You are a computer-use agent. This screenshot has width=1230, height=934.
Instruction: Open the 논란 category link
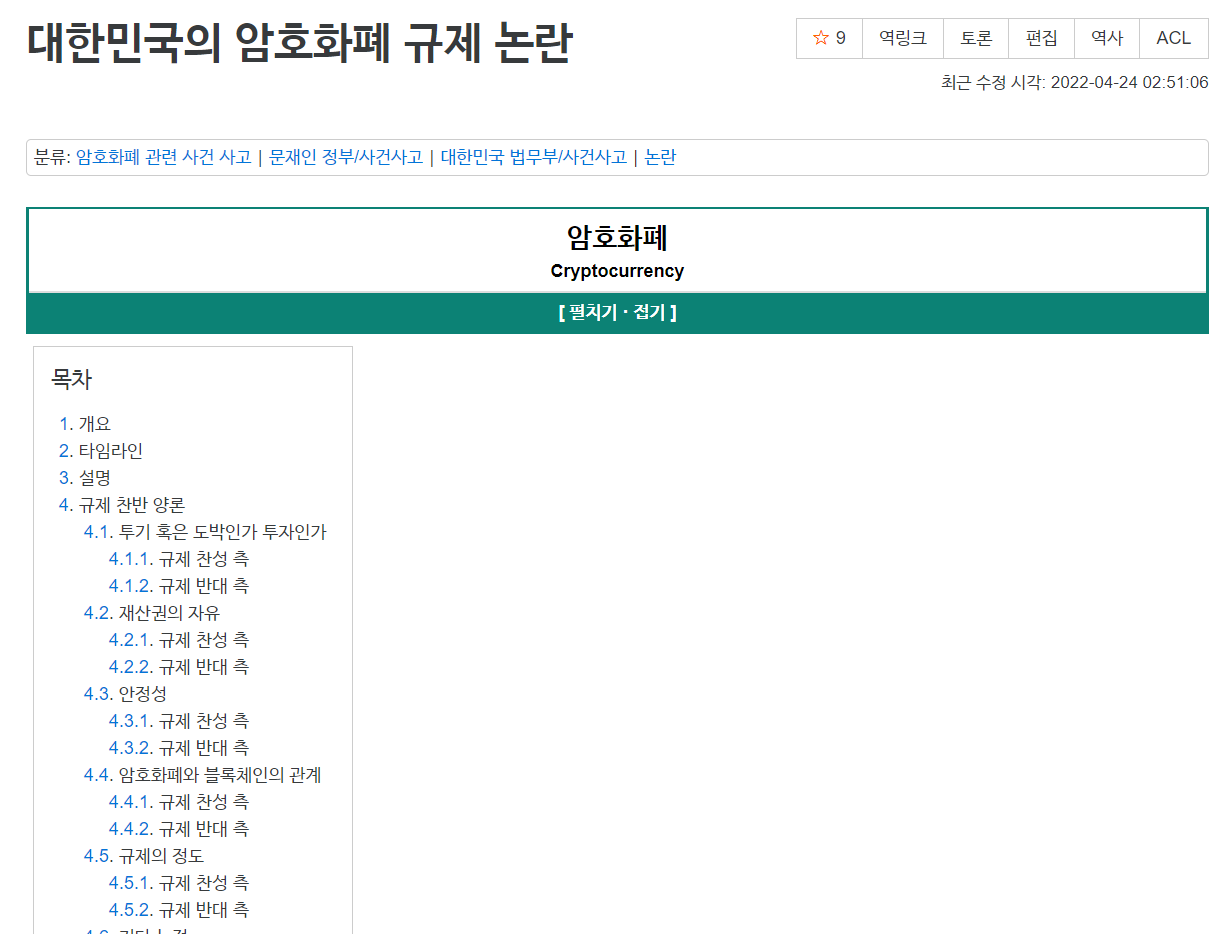pyautogui.click(x=661, y=157)
